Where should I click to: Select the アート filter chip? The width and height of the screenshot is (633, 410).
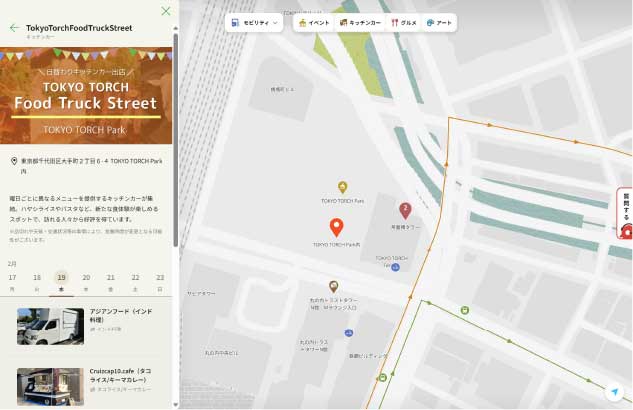pyautogui.click(x=439, y=23)
